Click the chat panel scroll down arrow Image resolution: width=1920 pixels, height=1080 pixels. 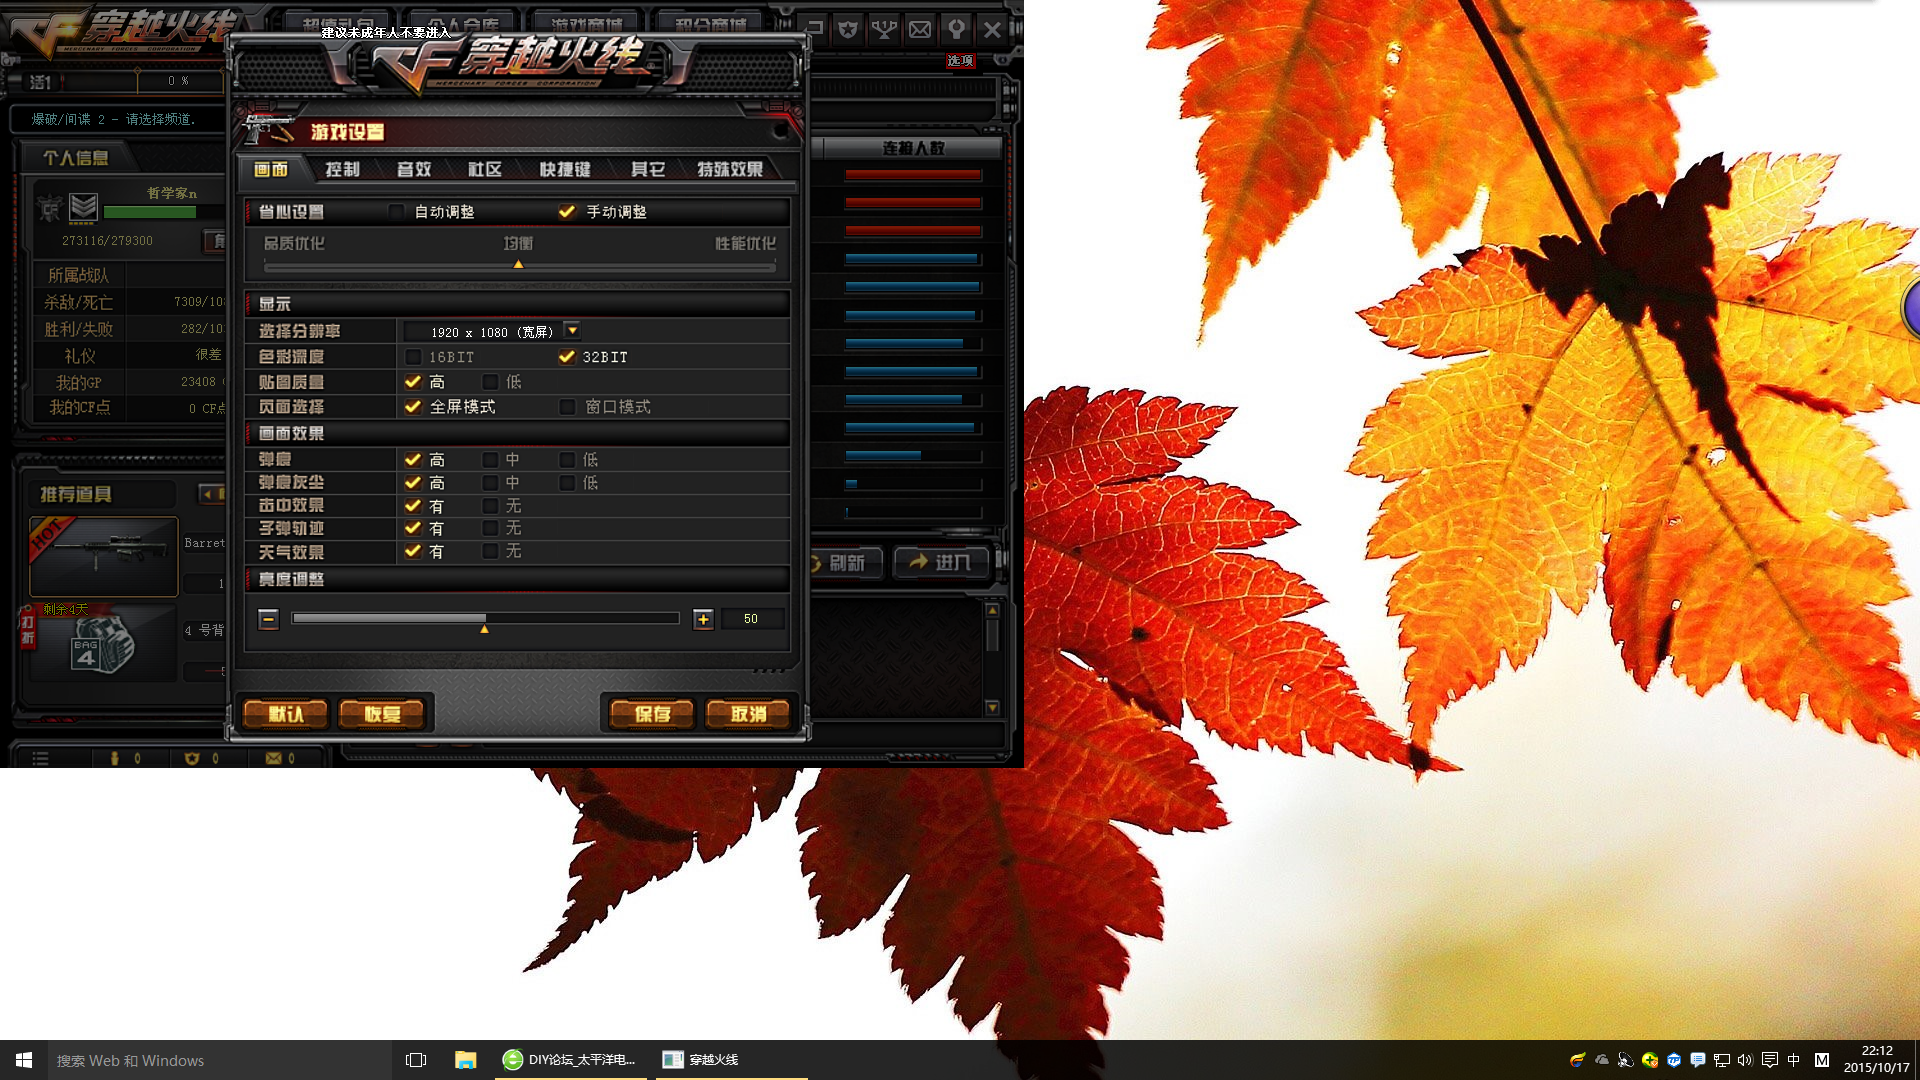click(992, 707)
